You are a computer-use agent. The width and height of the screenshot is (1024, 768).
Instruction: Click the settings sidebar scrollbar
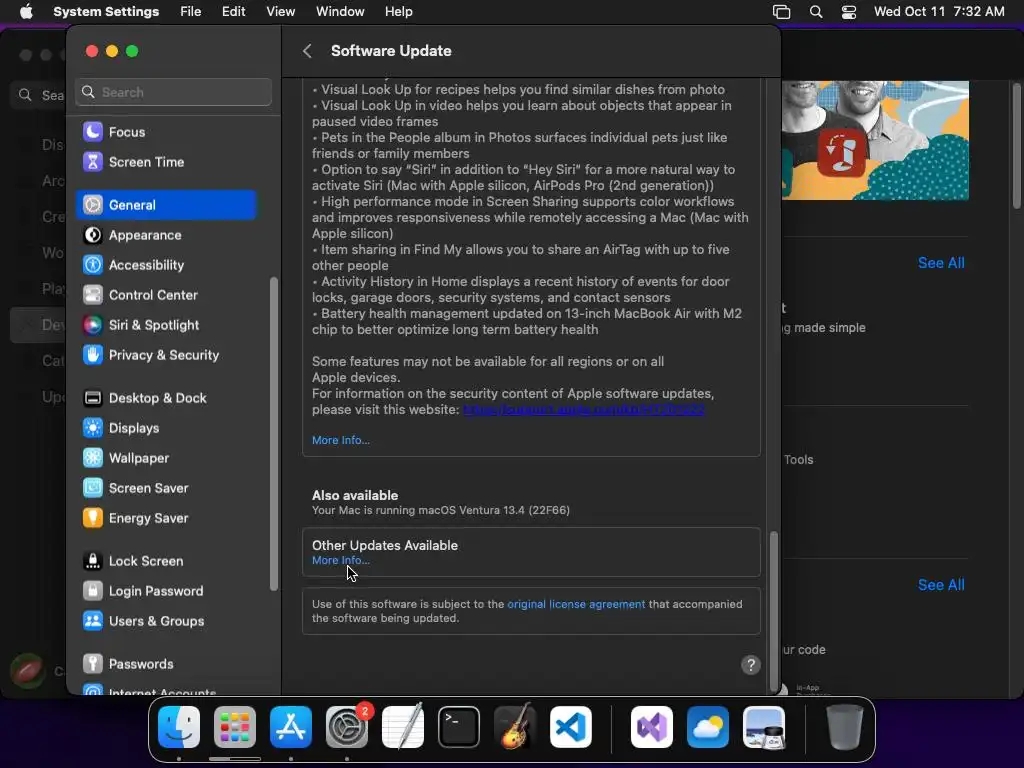[x=274, y=434]
